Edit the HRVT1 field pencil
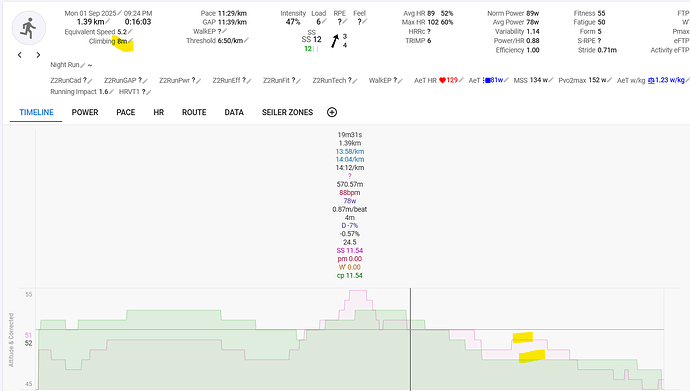Screen dimensions: 690x391 pos(148,92)
